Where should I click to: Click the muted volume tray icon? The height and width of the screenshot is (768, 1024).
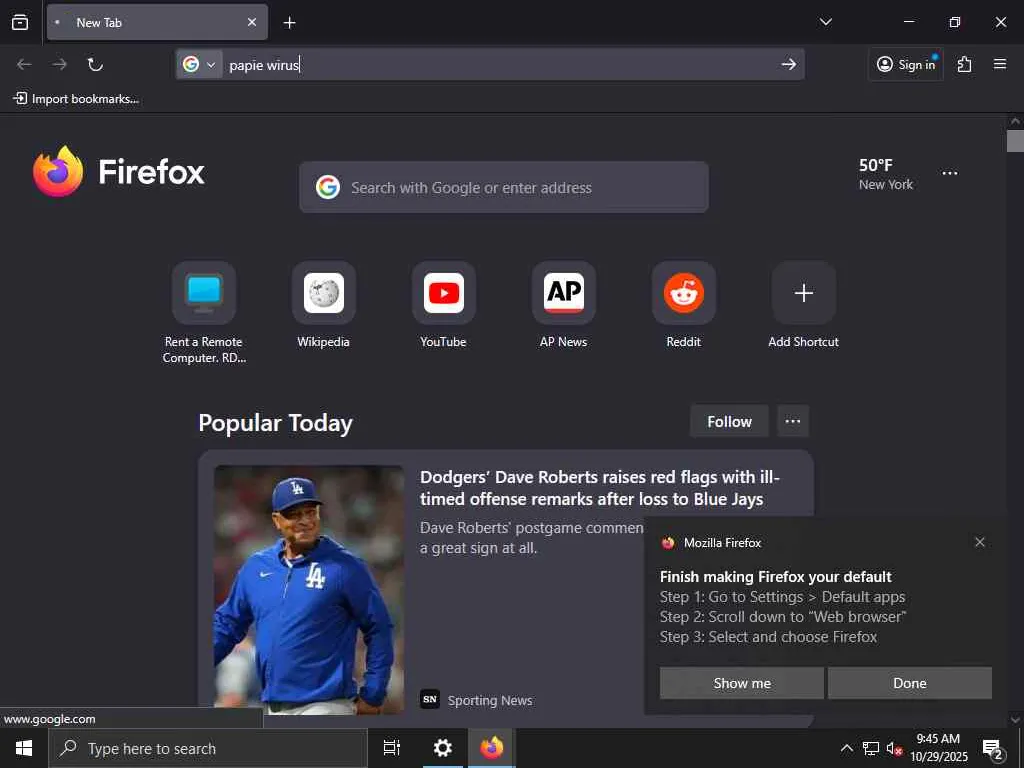pos(893,748)
